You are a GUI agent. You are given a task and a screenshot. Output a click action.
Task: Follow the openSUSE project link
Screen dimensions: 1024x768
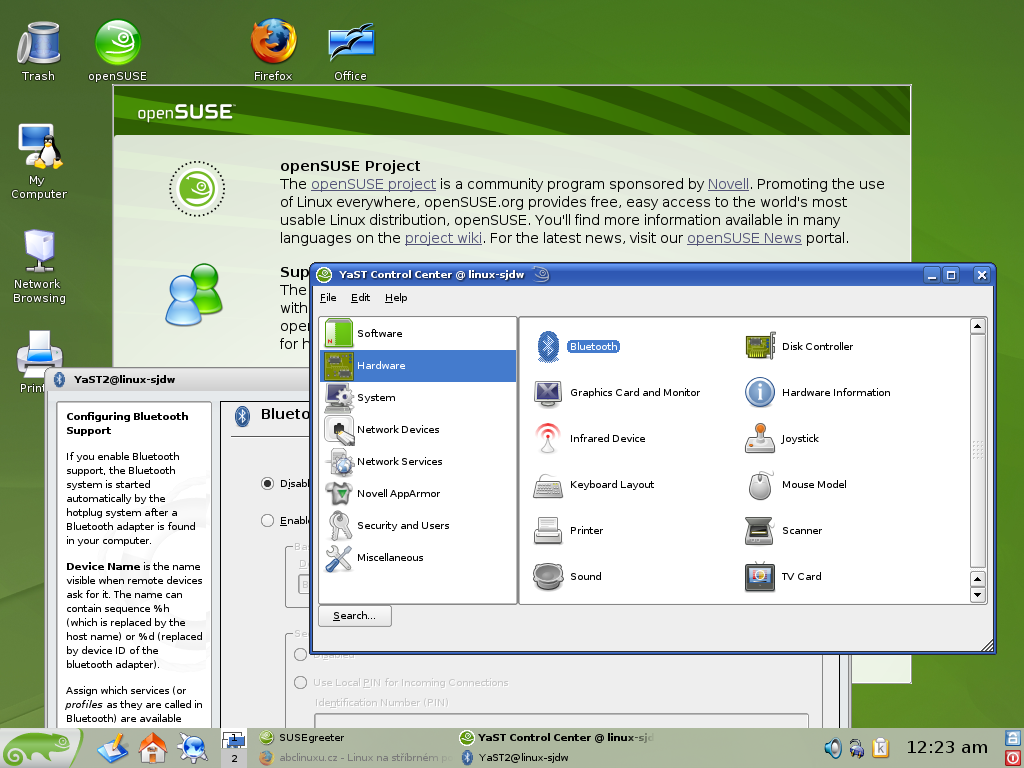374,184
